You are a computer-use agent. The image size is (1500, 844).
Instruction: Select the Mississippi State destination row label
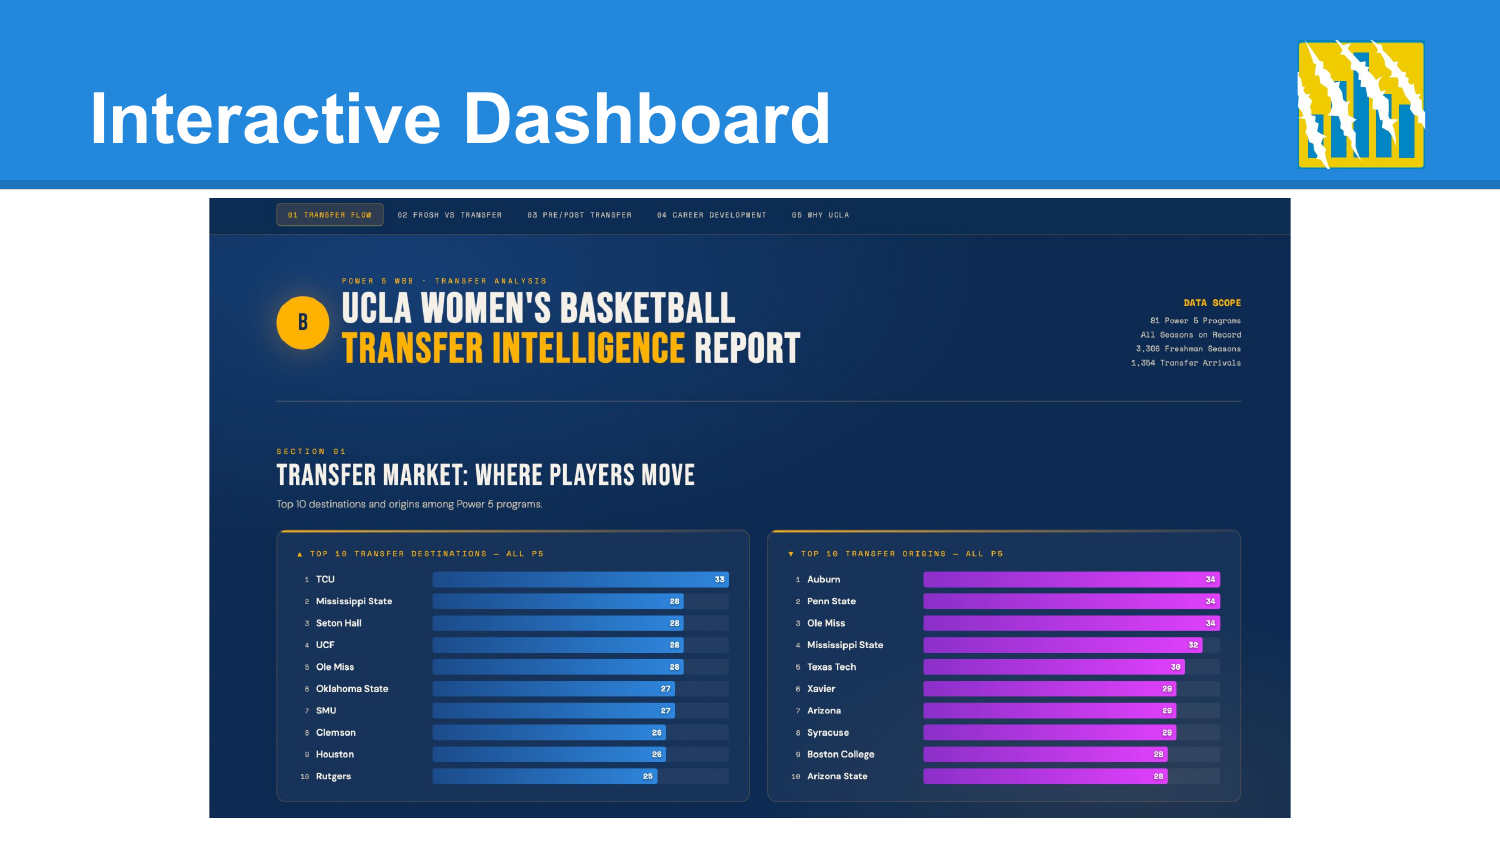354,601
